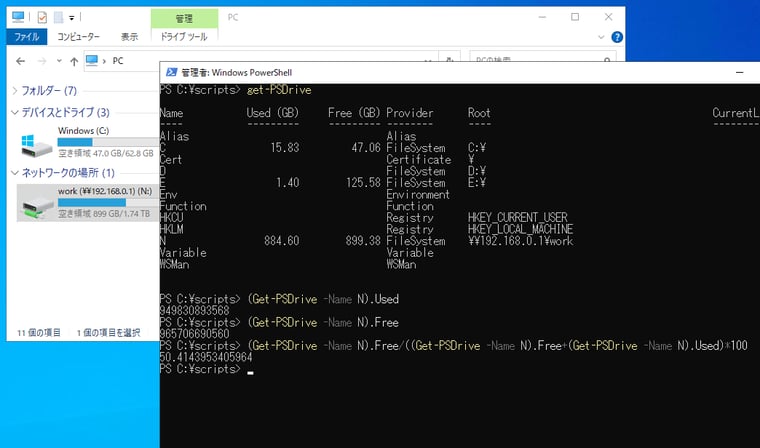
Task: Click the 965706690560 output line
Action: tap(194, 334)
